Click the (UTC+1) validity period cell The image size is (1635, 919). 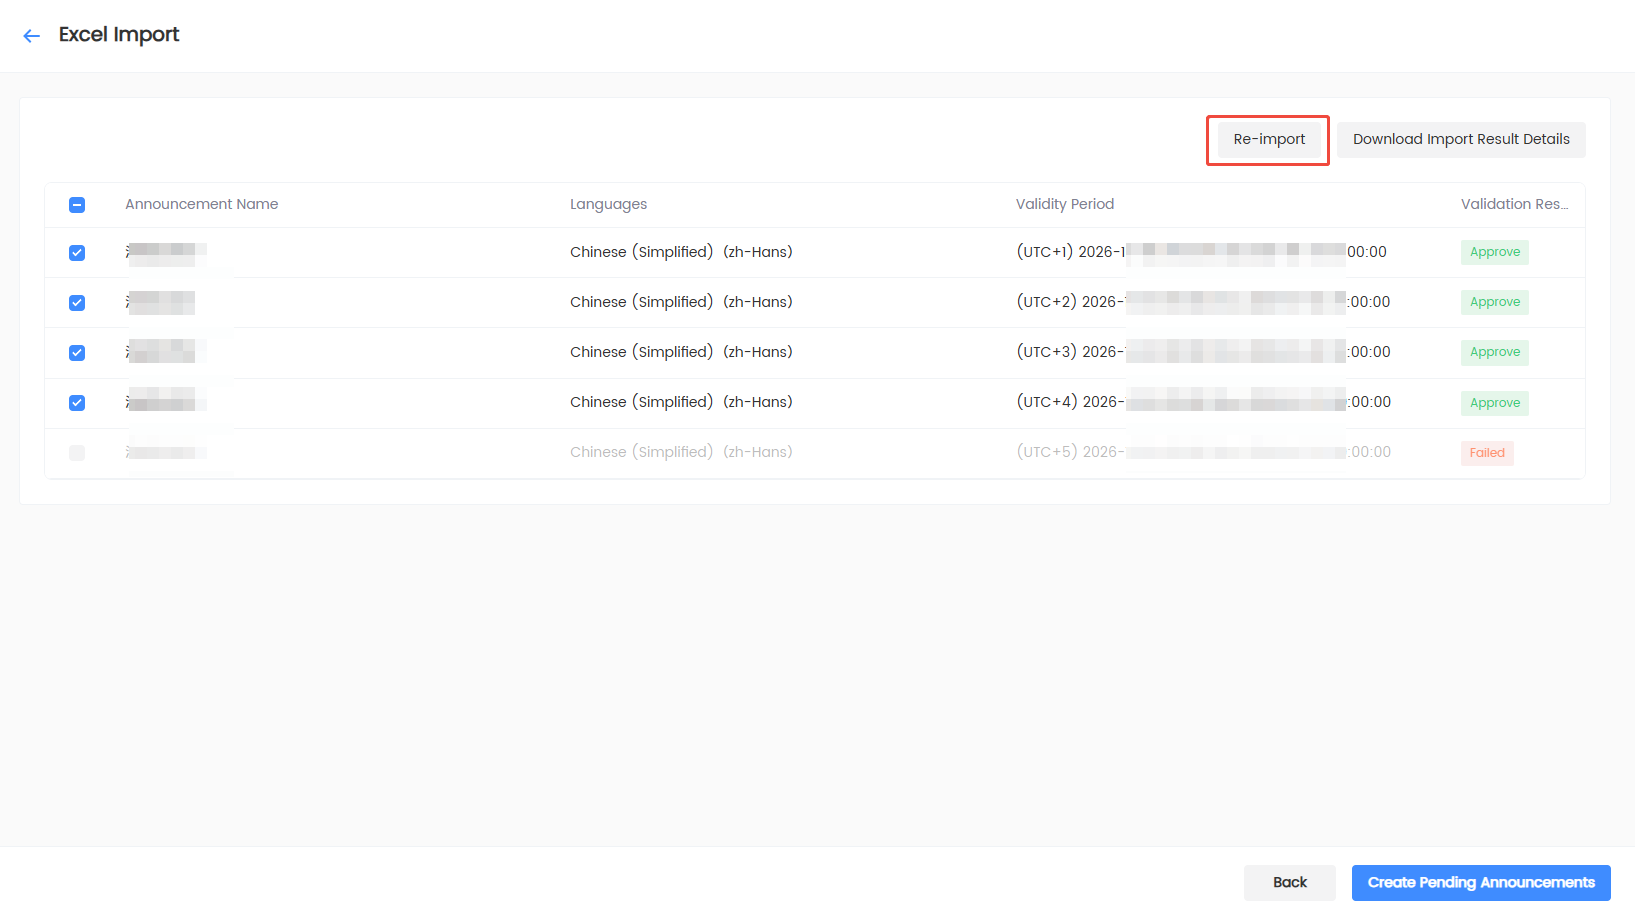tap(1202, 252)
